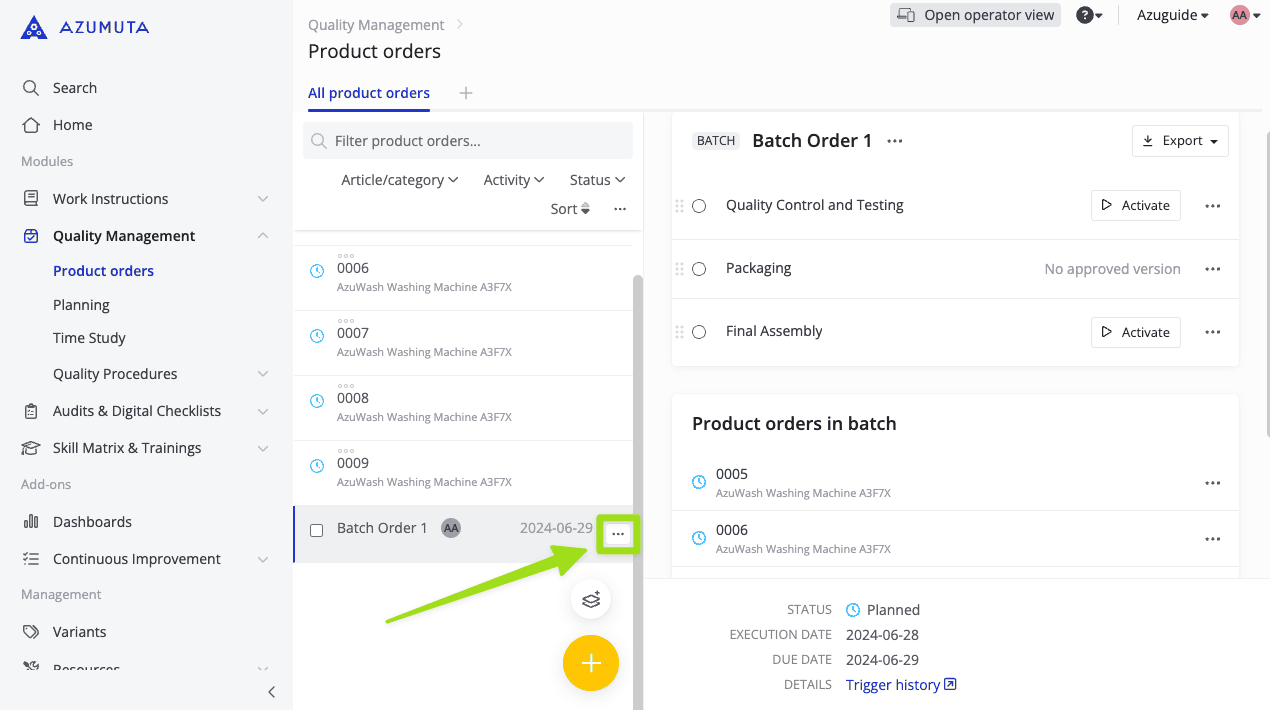Switch to the All product orders tab
The height and width of the screenshot is (710, 1270).
click(x=368, y=92)
